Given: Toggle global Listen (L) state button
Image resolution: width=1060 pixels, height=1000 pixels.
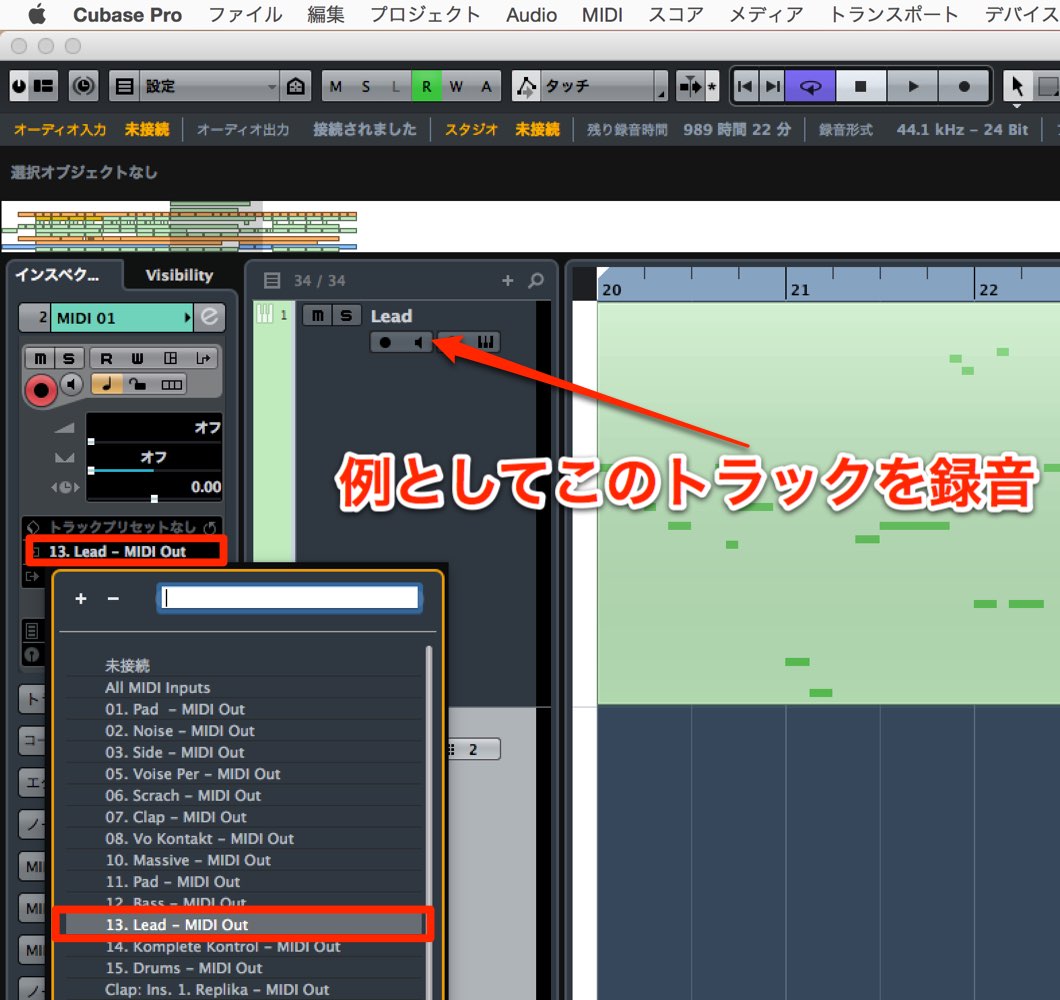Looking at the screenshot, I should 396,86.
